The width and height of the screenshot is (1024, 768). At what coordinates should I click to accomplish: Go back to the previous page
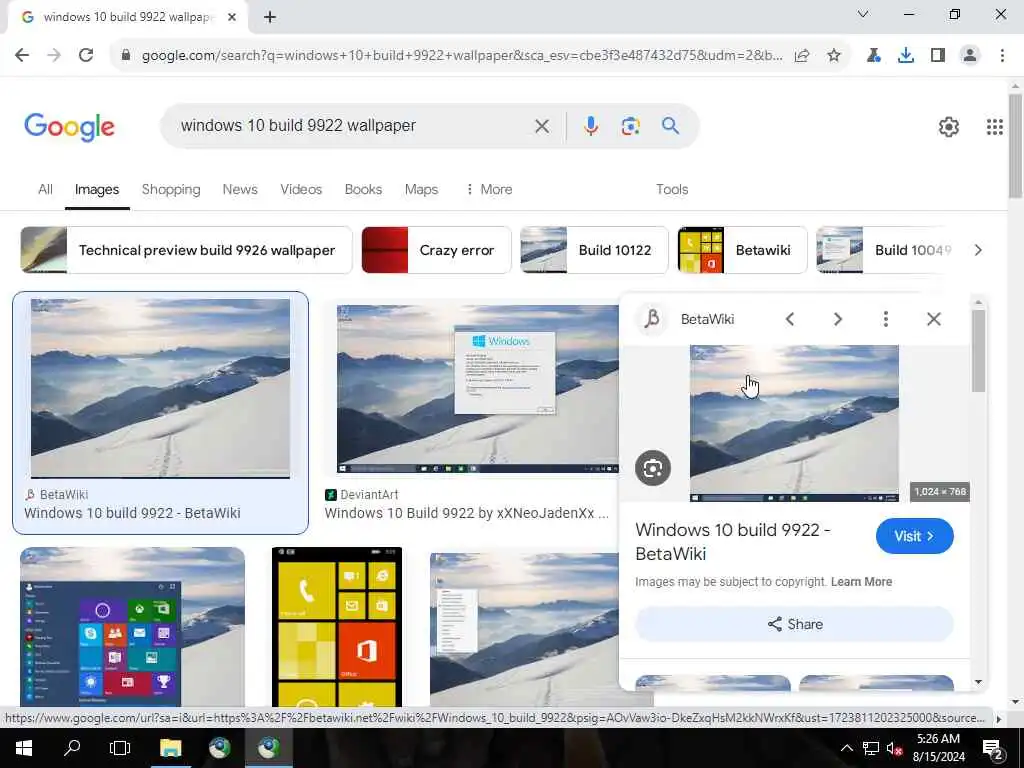(x=22, y=55)
